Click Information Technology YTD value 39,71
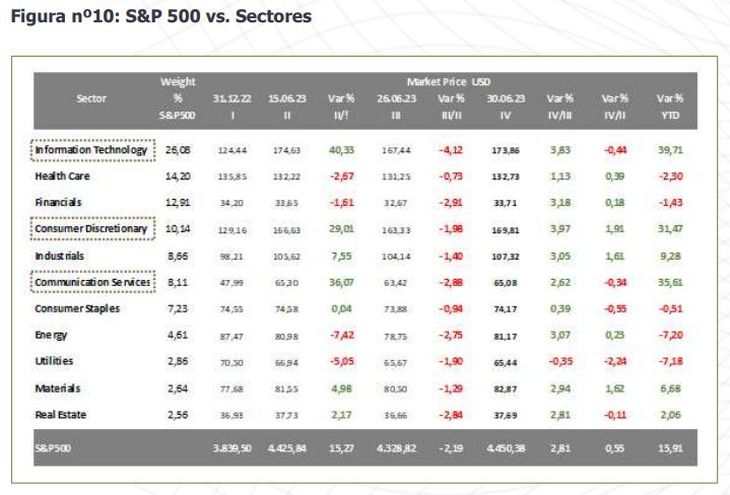The width and height of the screenshot is (730, 495). [x=669, y=150]
